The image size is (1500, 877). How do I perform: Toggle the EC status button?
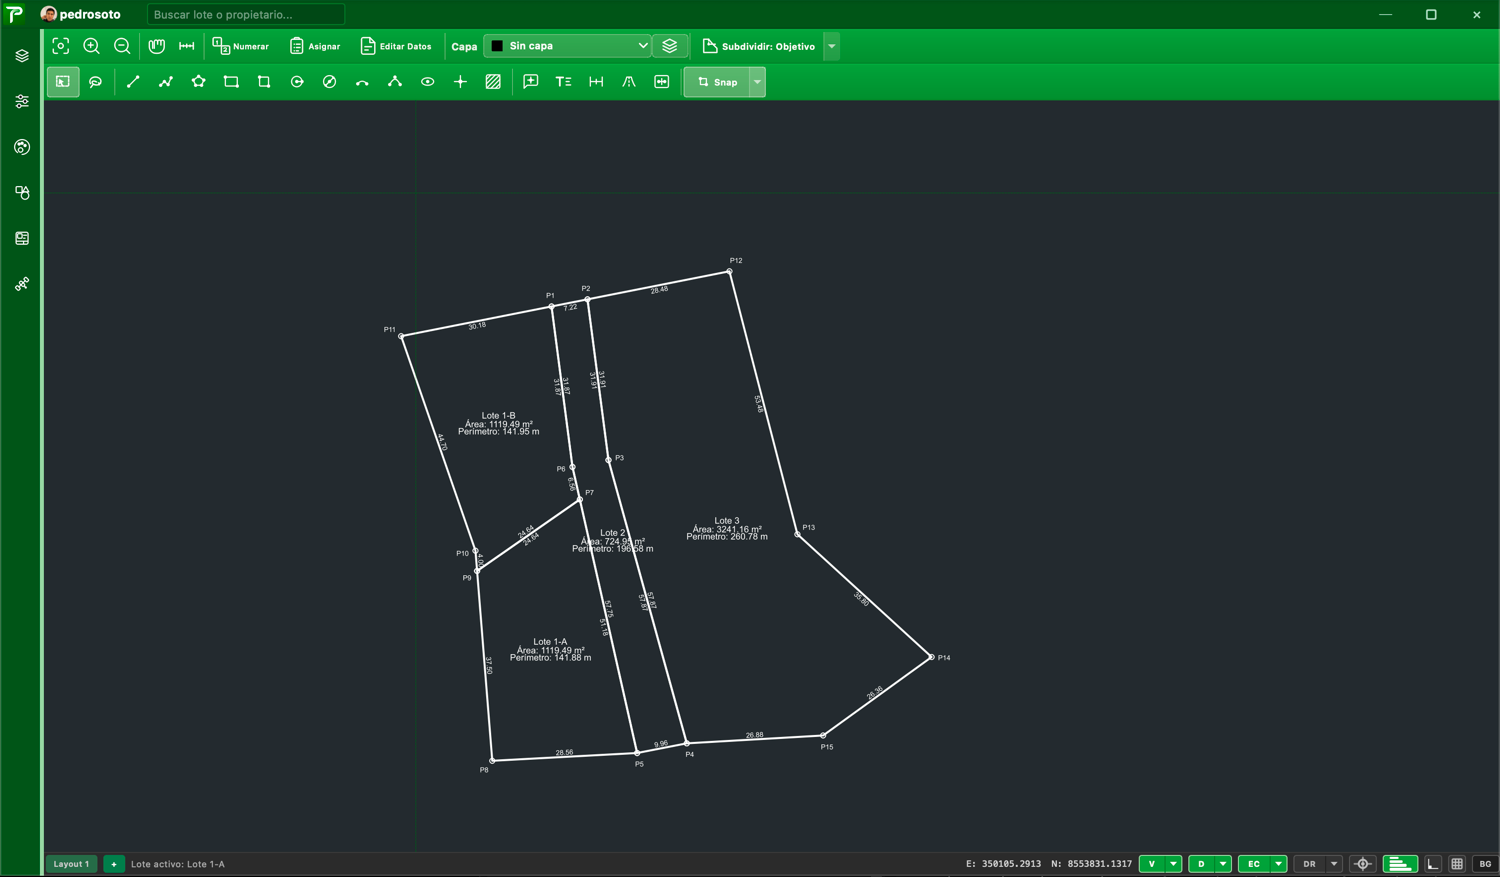tap(1254, 864)
